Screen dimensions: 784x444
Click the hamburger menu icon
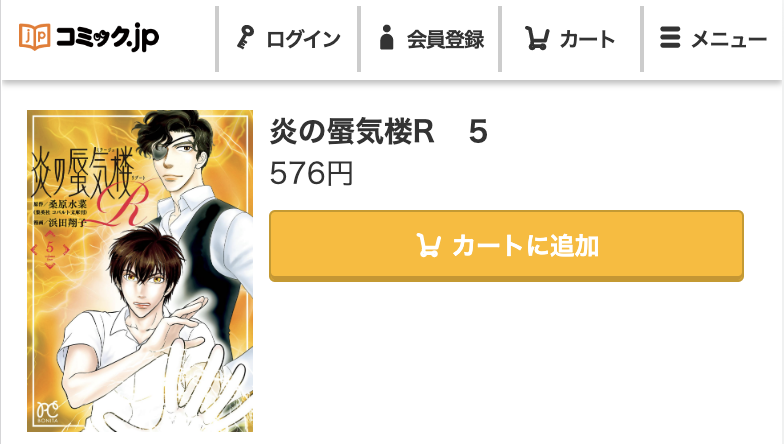(670, 38)
